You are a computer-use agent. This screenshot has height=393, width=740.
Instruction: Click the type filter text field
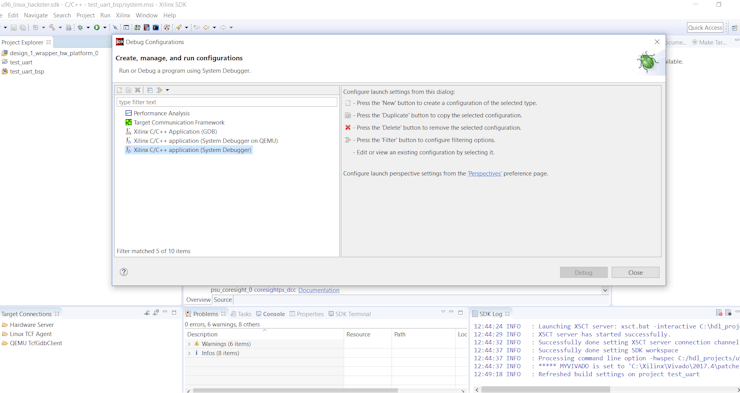(x=227, y=102)
